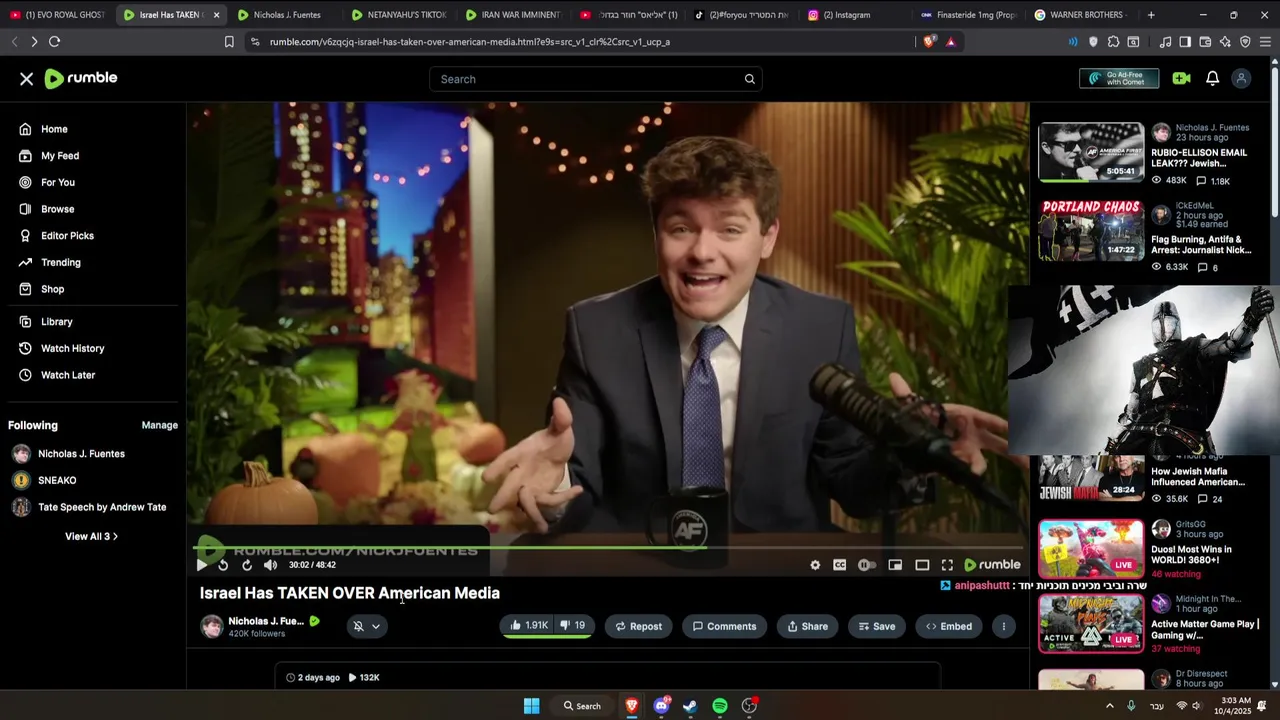
Task: Open Trending in the sidebar
Action: point(60,263)
